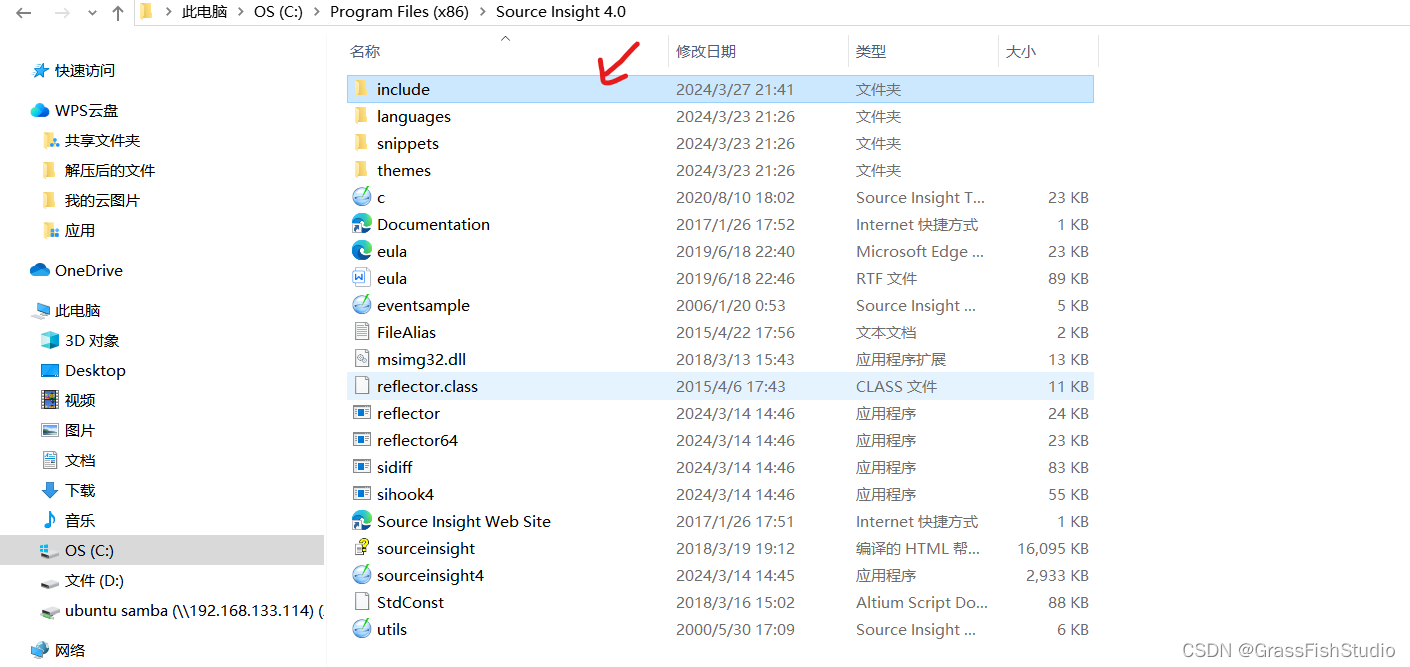The height and width of the screenshot is (667, 1410).
Task: Select the reflector.class file icon
Action: click(x=361, y=386)
